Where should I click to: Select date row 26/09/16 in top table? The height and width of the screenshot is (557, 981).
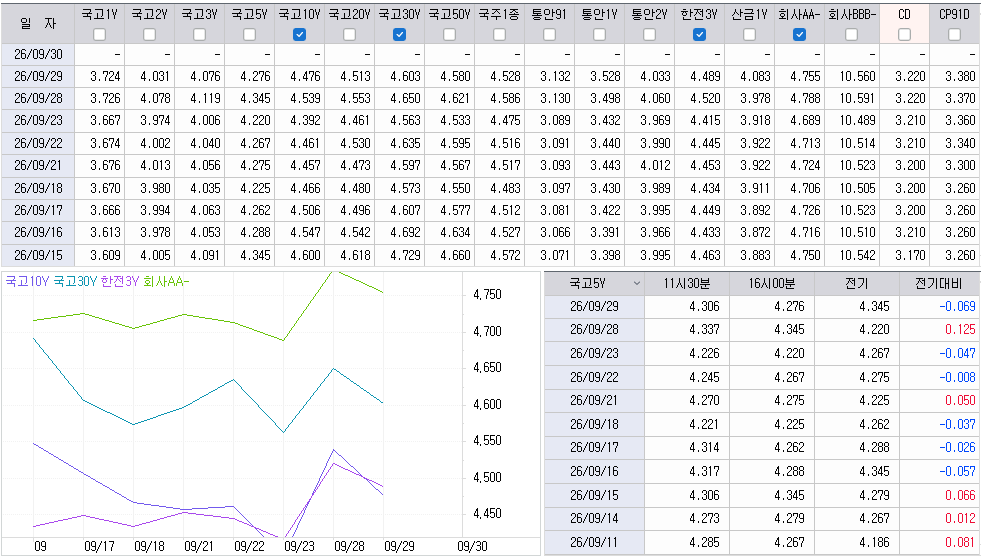(x=38, y=232)
